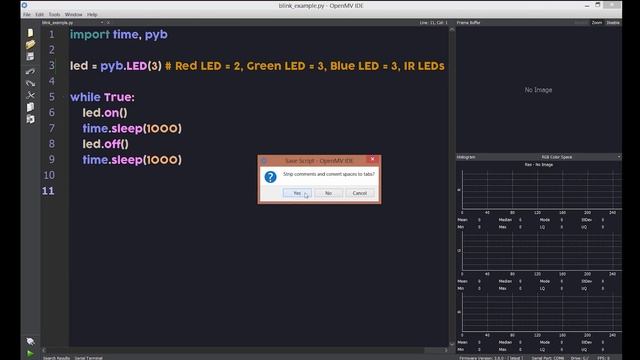This screenshot has height=360, width=640.
Task: Click the Save floppy disk icon
Action: (31, 56)
